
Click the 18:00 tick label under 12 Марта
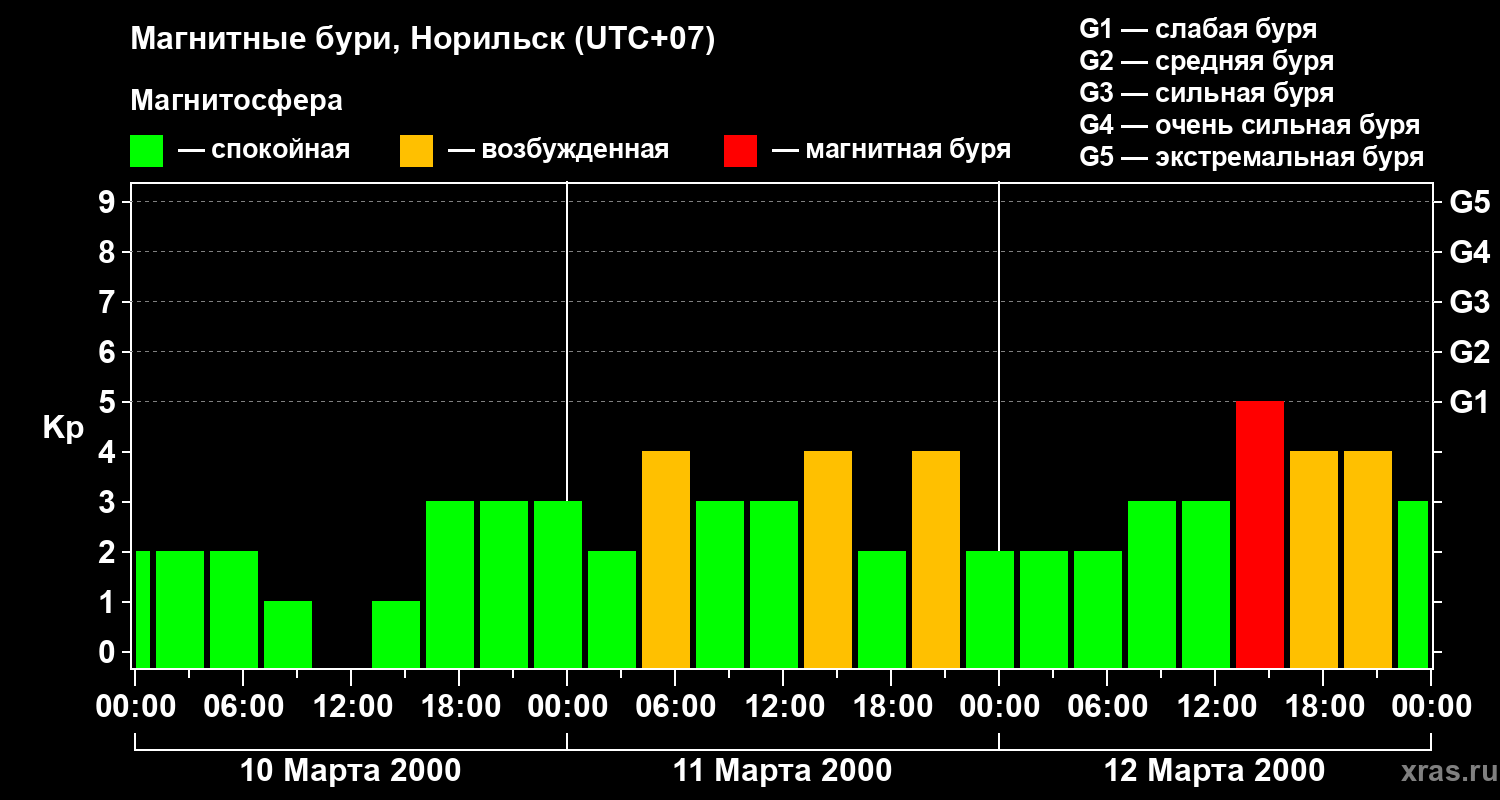(1323, 707)
